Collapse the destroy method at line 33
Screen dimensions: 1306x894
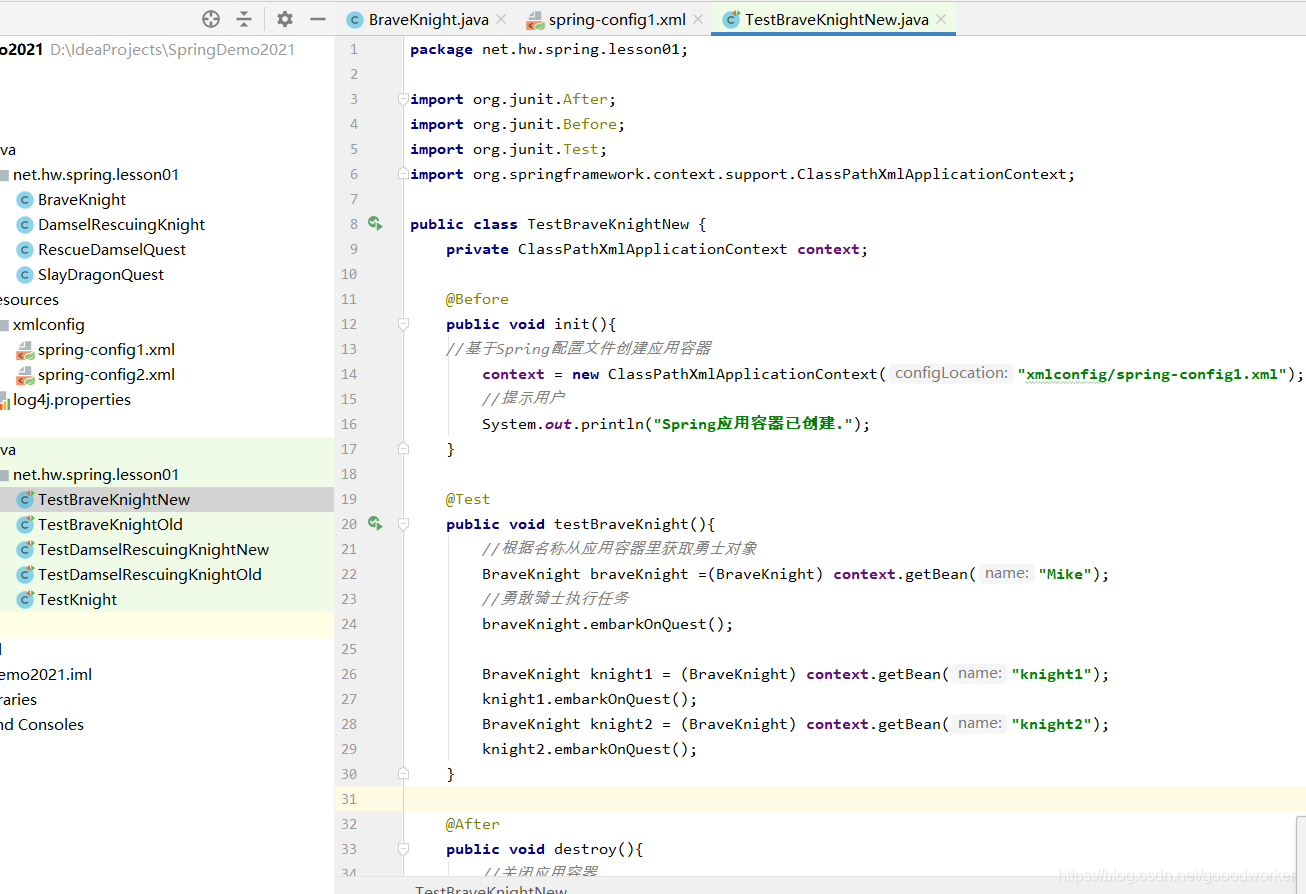[403, 849]
